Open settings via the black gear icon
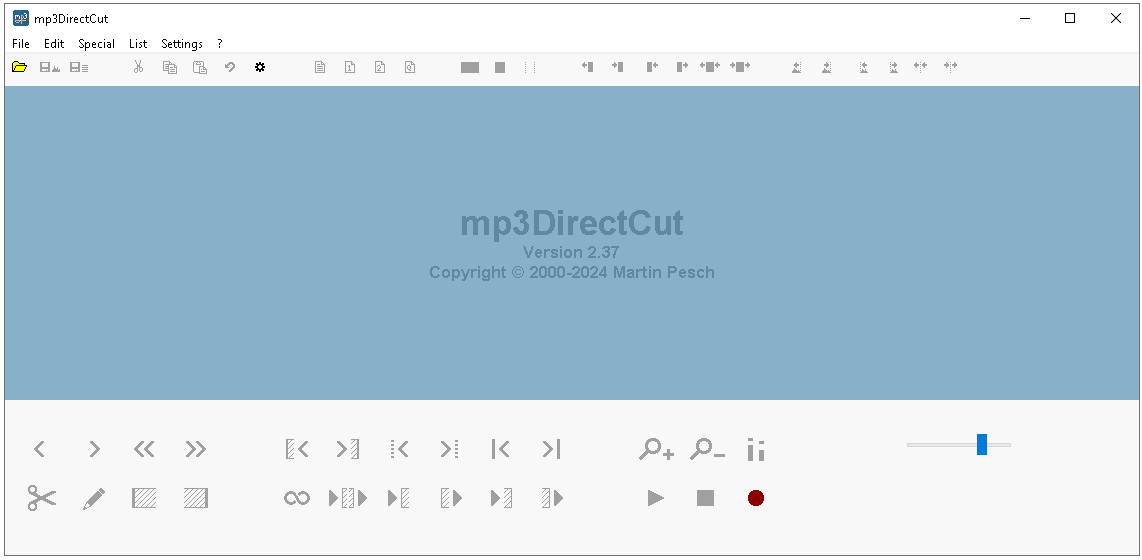 pyautogui.click(x=260, y=67)
